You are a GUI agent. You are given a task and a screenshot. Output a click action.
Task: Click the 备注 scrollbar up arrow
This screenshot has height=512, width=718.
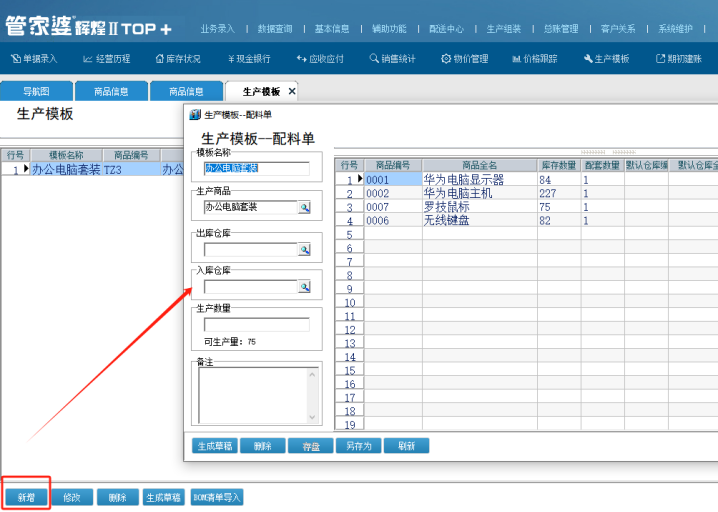[313, 374]
